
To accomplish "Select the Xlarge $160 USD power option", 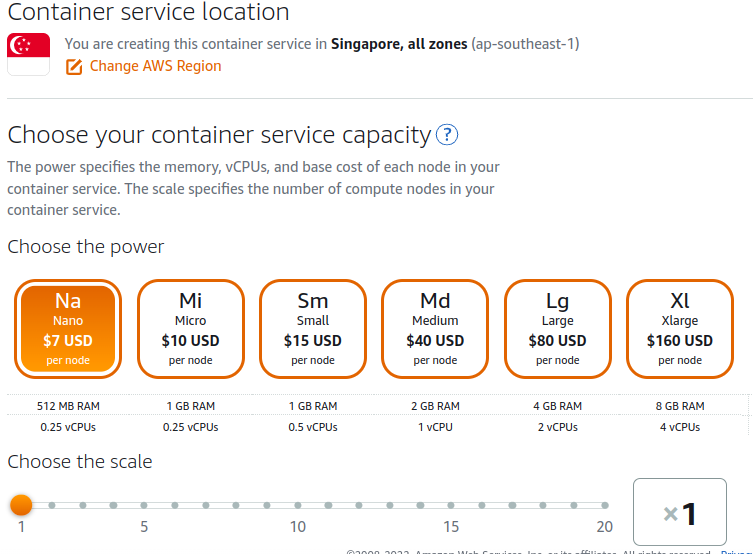I will click(680, 329).
